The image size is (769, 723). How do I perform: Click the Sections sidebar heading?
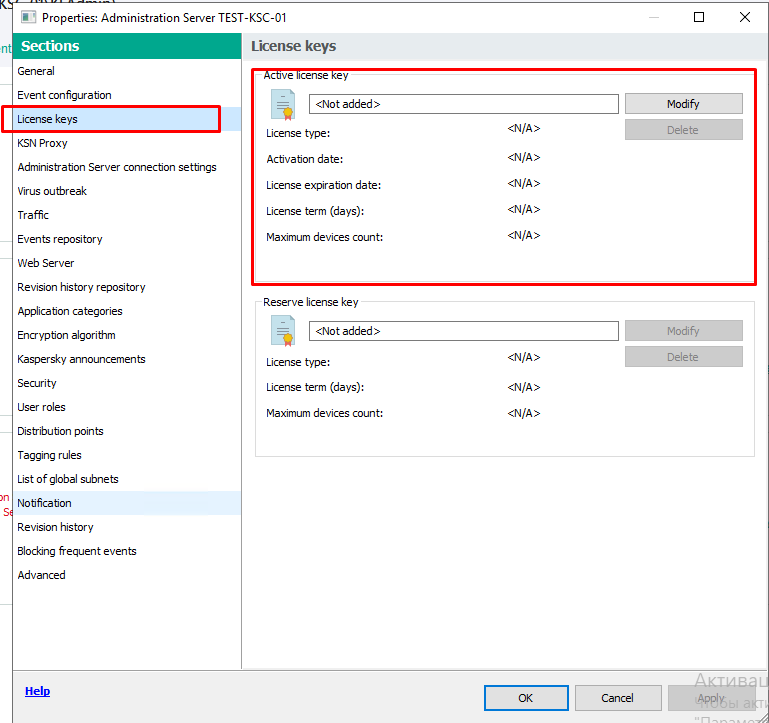(x=50, y=46)
